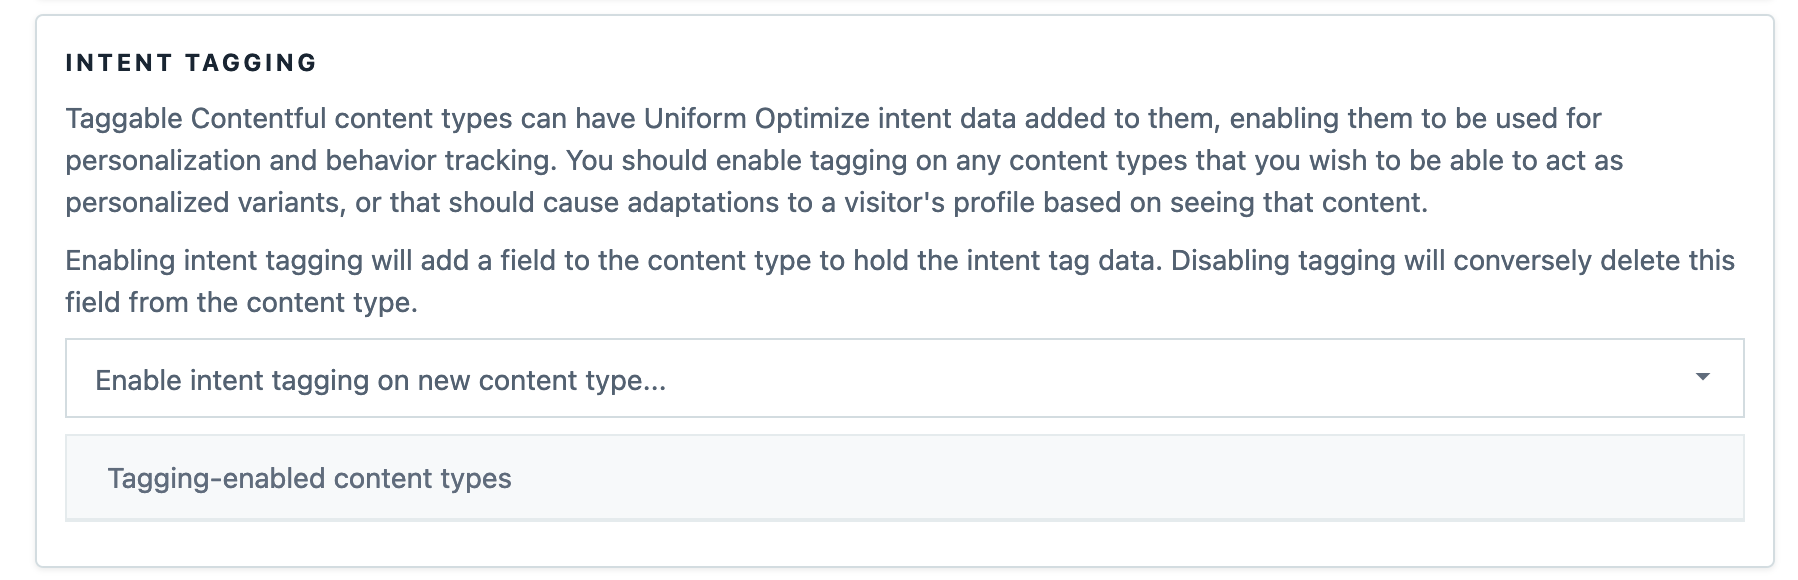Click 'field from the content type.' text
This screenshot has height=580, width=1798.
pyautogui.click(x=241, y=303)
